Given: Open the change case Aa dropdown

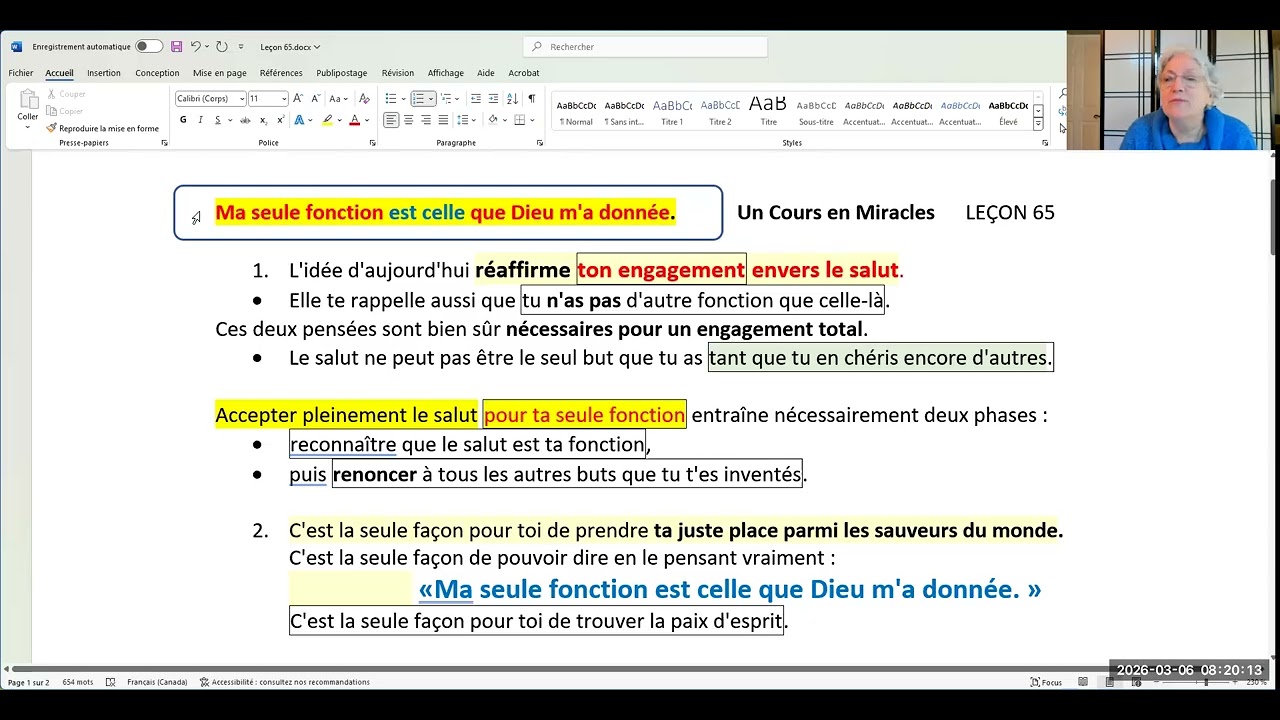Looking at the screenshot, I should (x=338, y=98).
